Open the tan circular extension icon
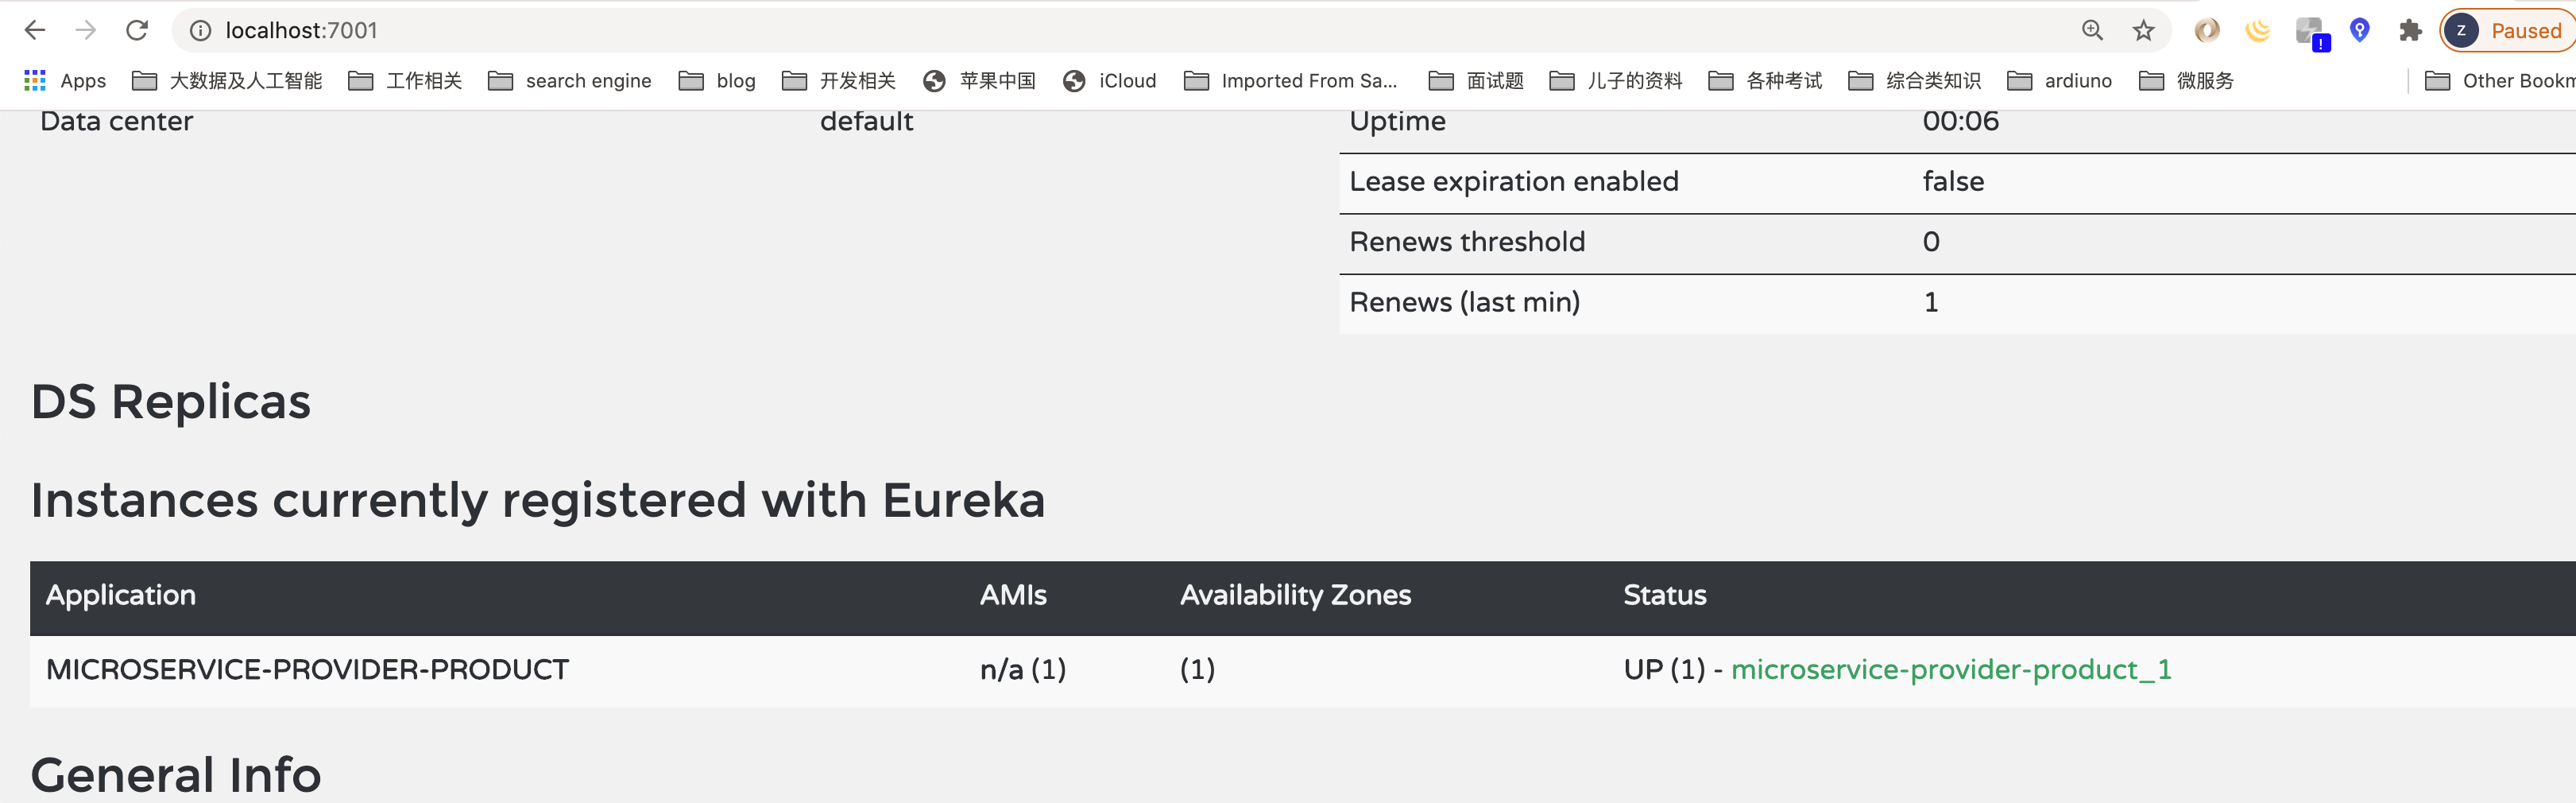The image size is (2576, 803). tap(2207, 30)
